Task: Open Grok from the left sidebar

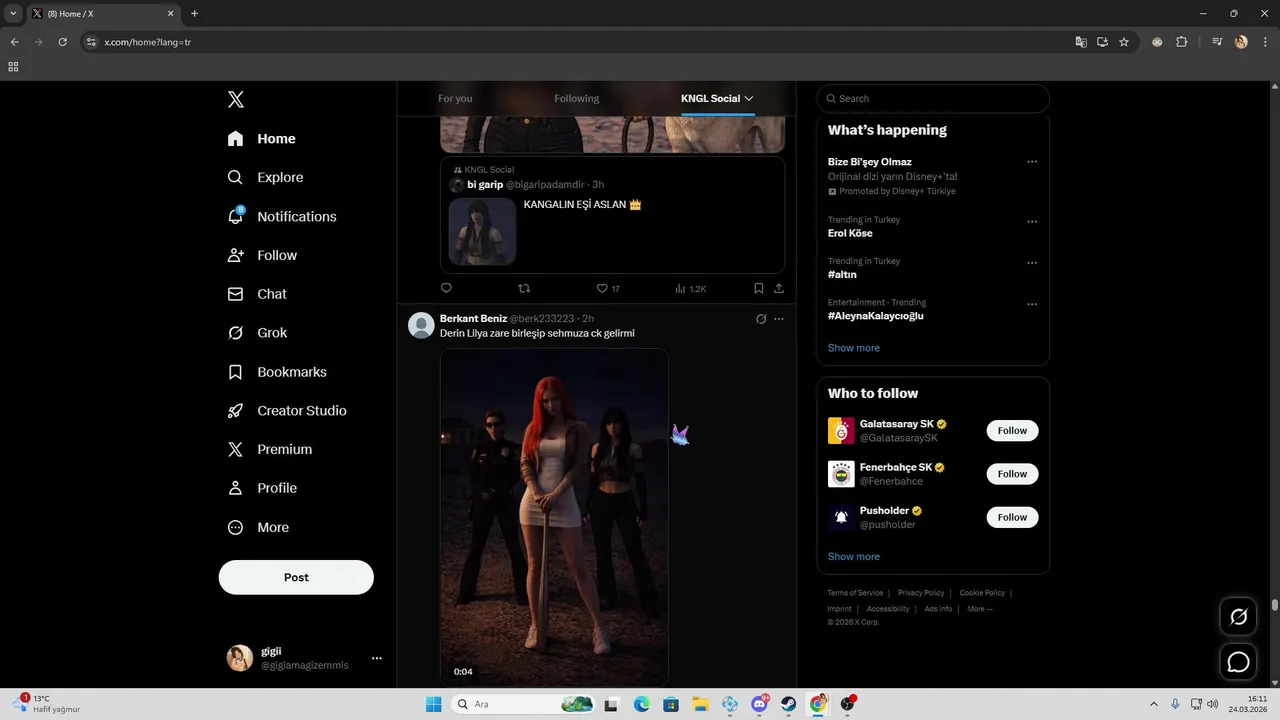Action: [x=258, y=333]
